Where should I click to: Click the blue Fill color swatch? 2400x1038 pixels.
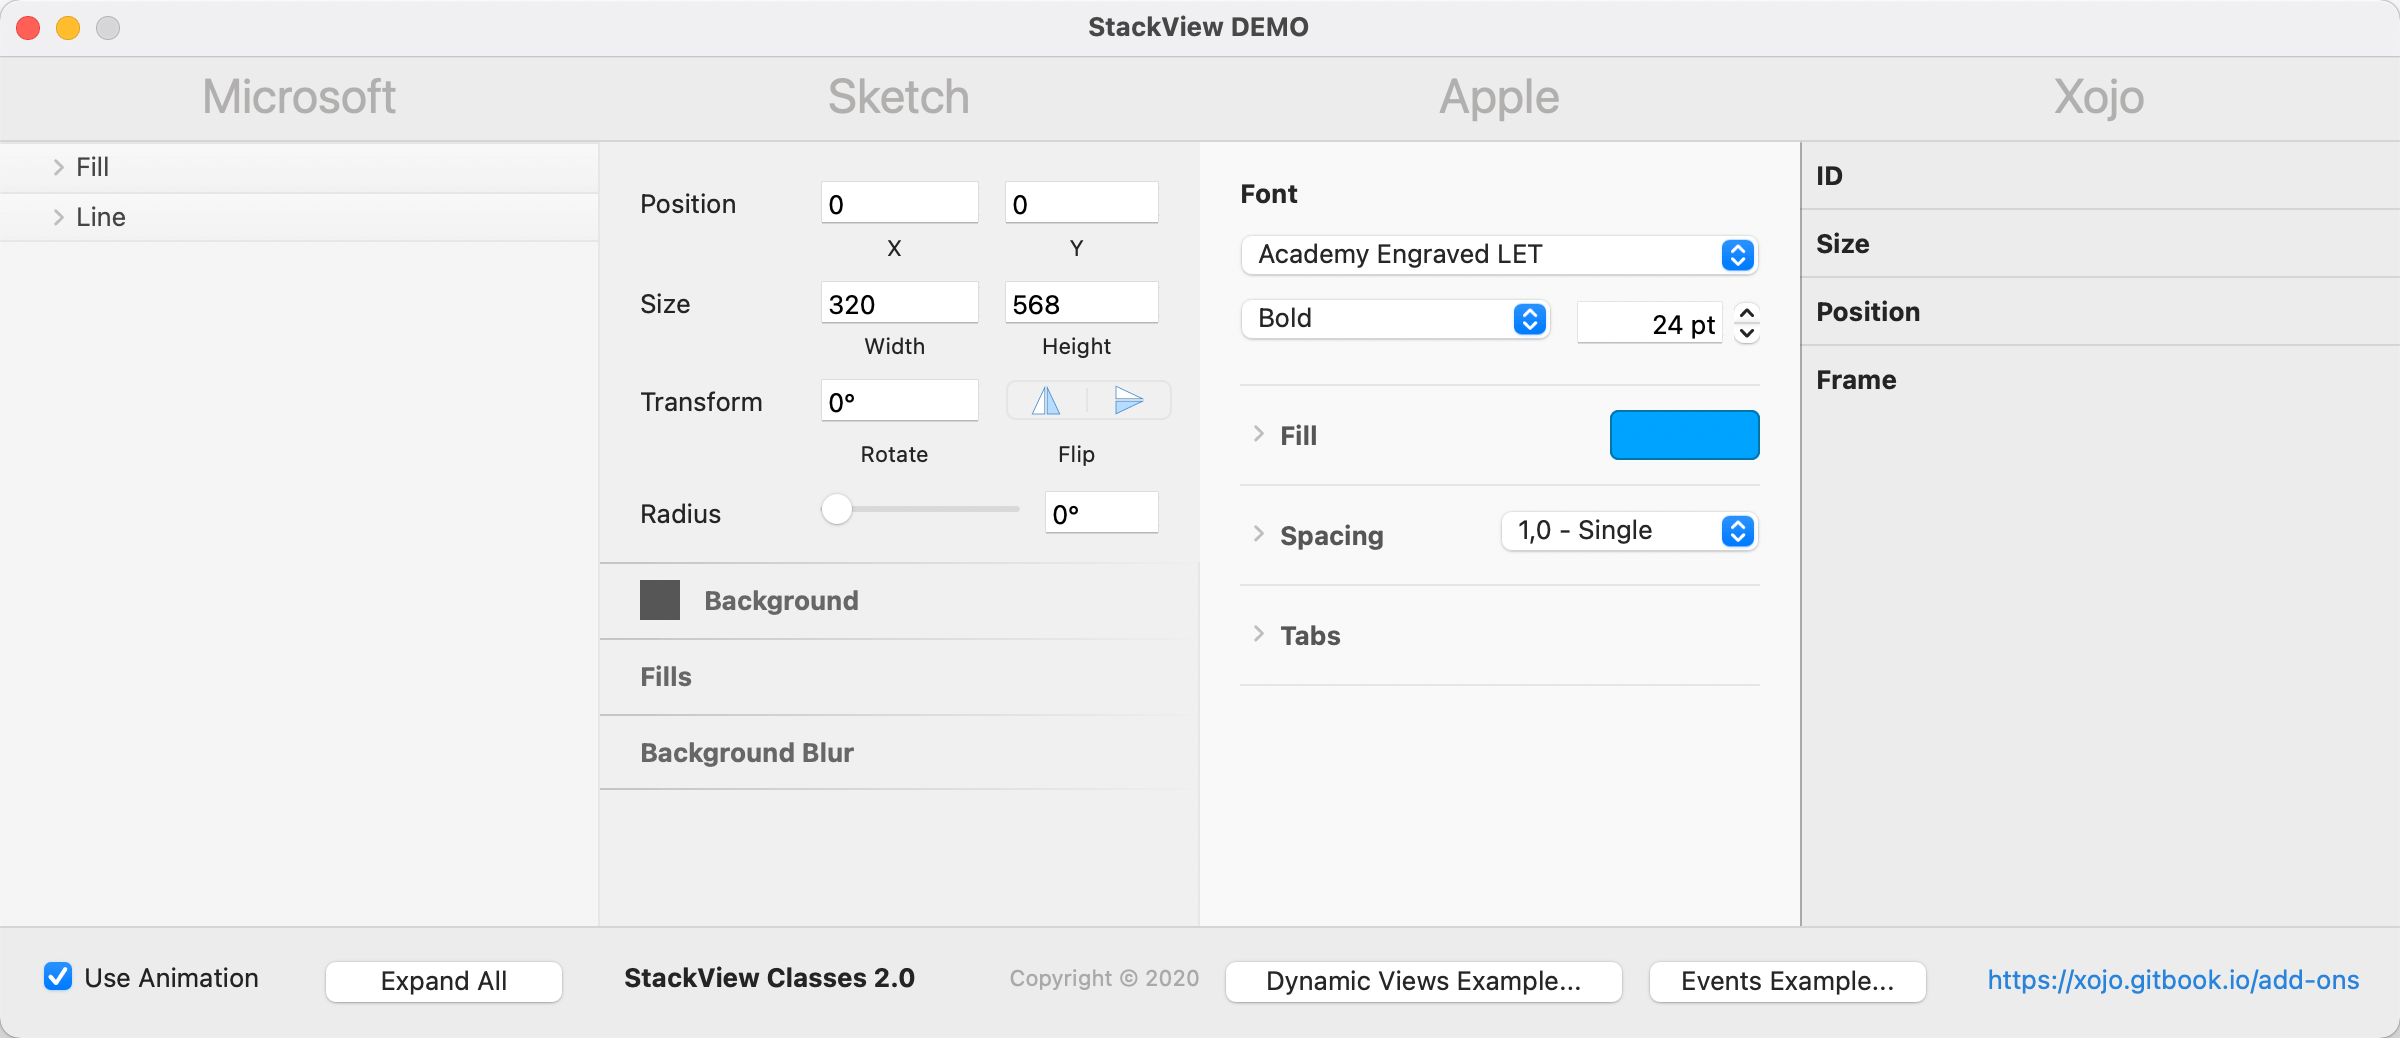pos(1684,435)
